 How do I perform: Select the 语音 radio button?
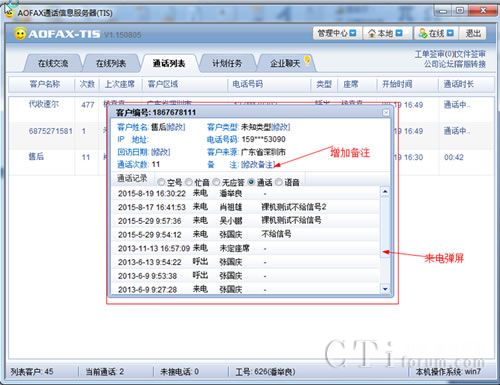[x=279, y=182]
